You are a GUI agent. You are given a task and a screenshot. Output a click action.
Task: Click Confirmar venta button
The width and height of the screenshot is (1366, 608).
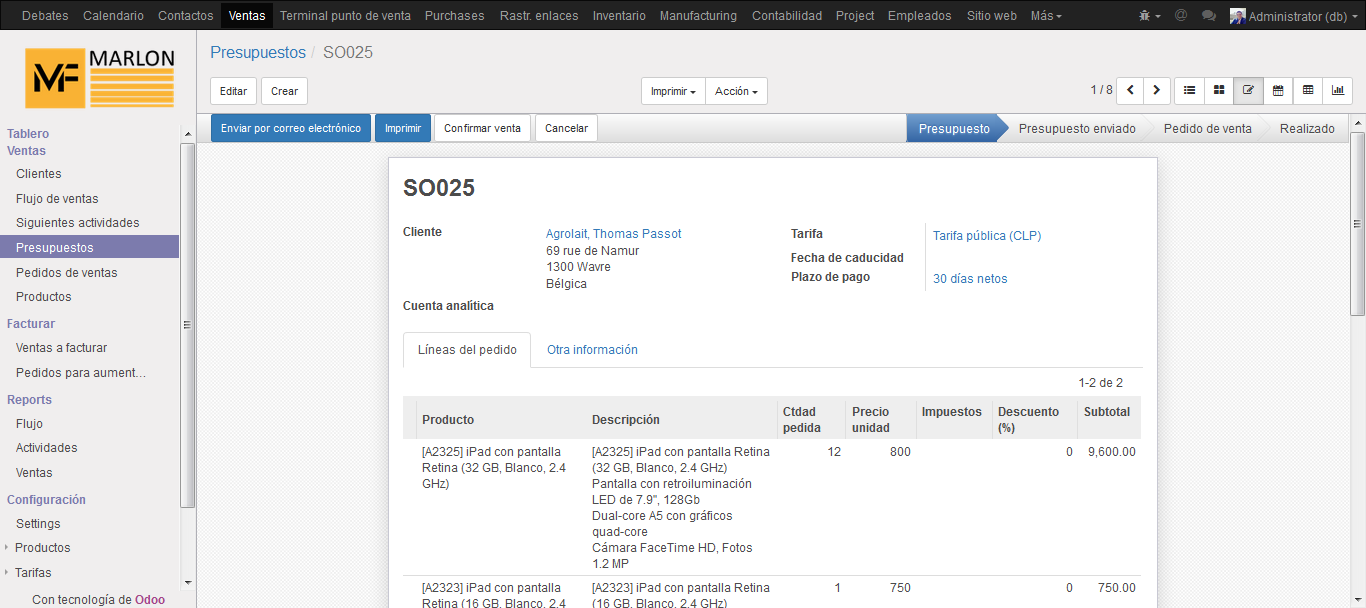[482, 128]
